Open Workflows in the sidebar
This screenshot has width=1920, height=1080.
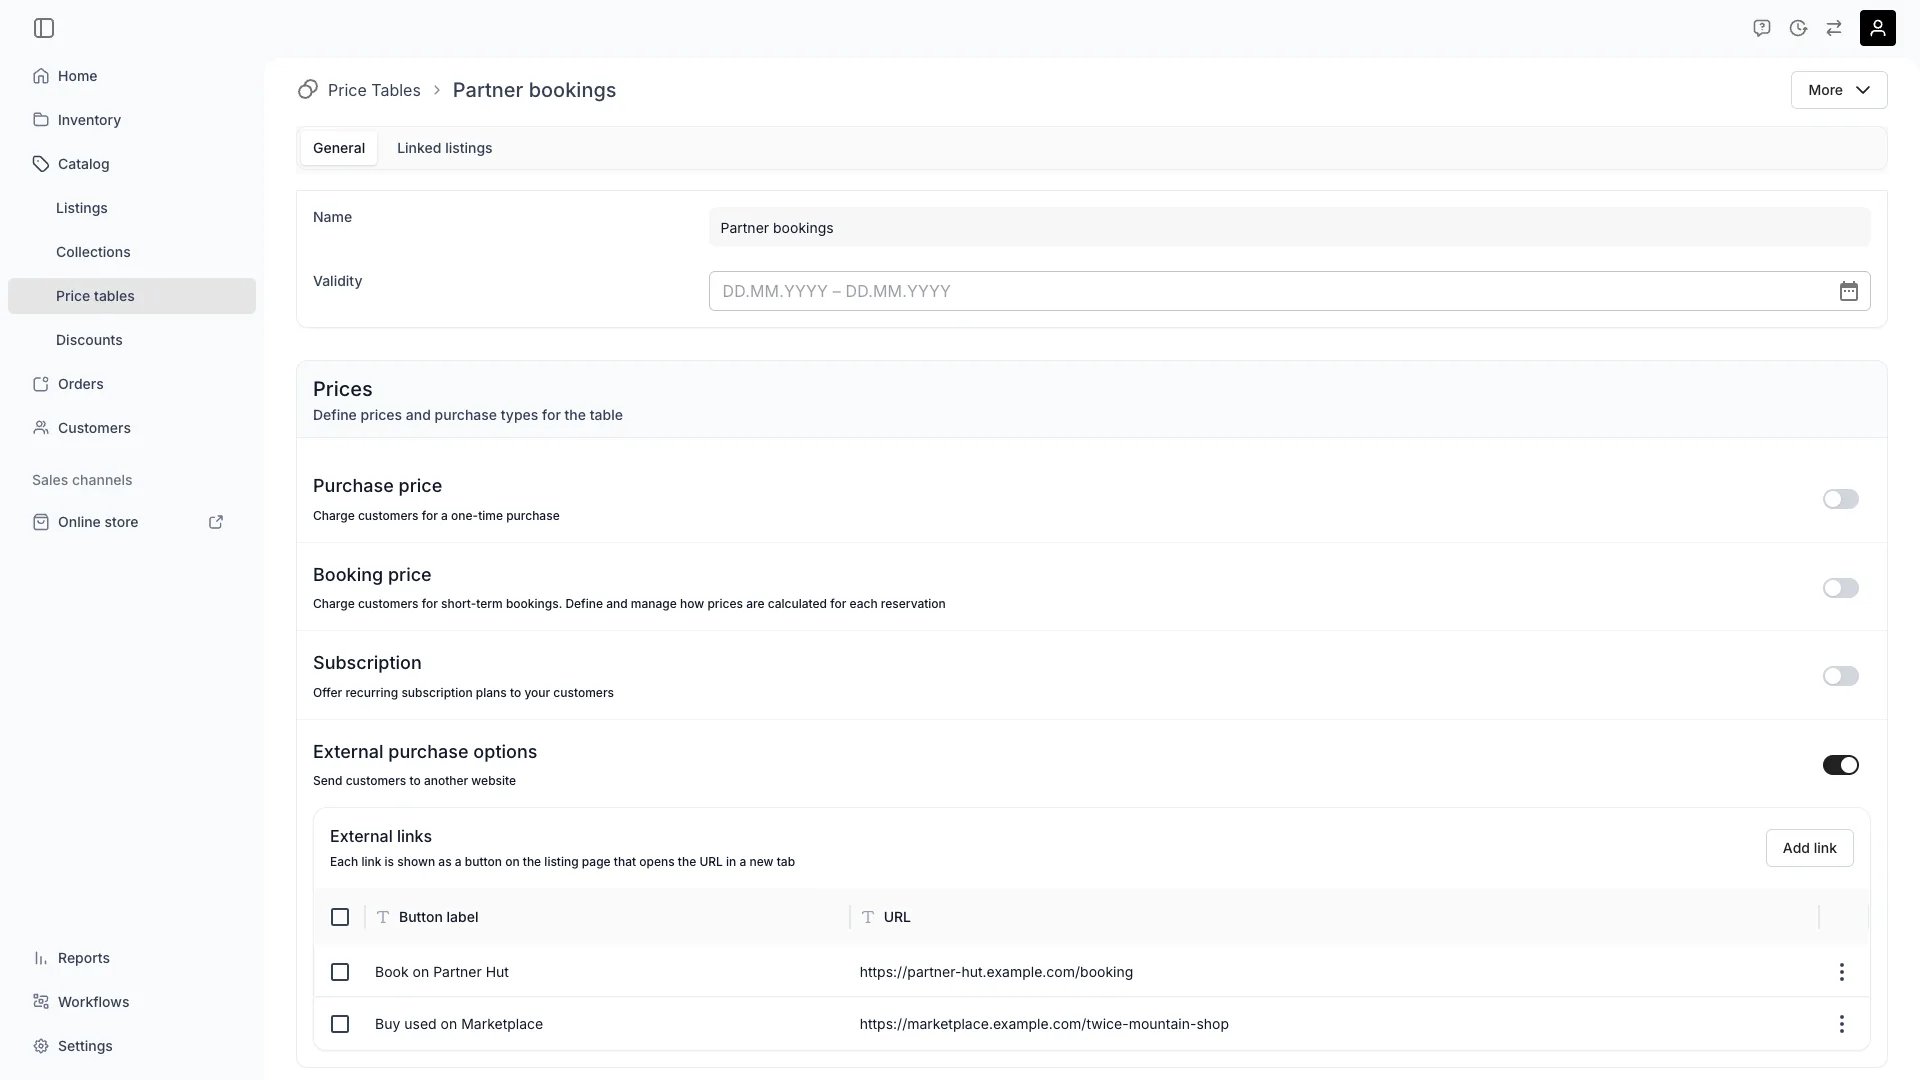[132, 1002]
